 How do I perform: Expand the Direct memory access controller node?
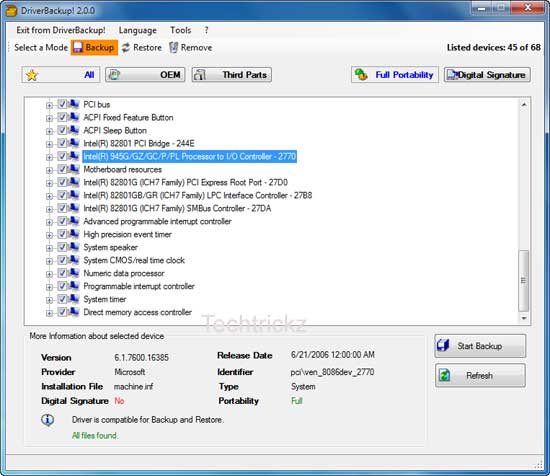tap(49, 313)
